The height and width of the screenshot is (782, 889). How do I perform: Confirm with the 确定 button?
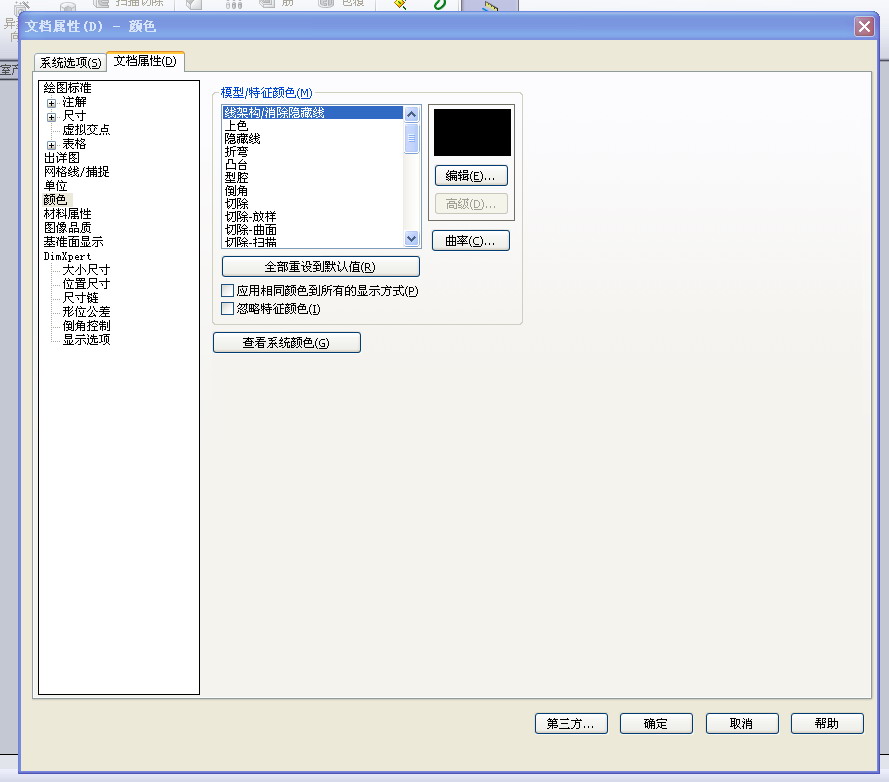(x=657, y=724)
